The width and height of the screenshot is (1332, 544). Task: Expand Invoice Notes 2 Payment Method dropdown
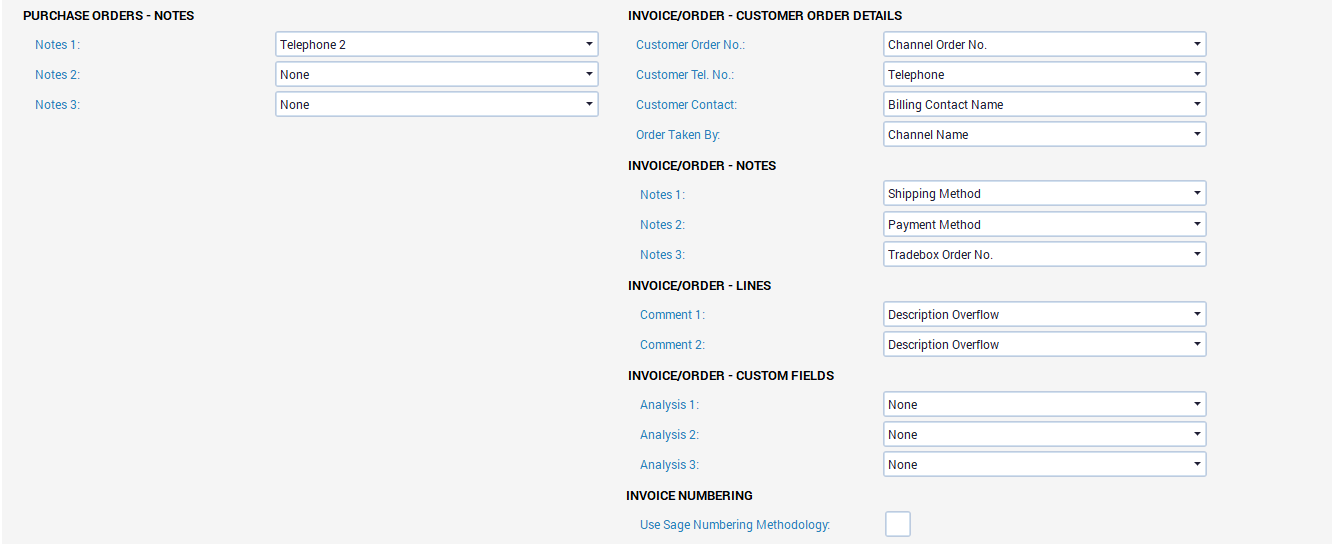[x=1044, y=225]
